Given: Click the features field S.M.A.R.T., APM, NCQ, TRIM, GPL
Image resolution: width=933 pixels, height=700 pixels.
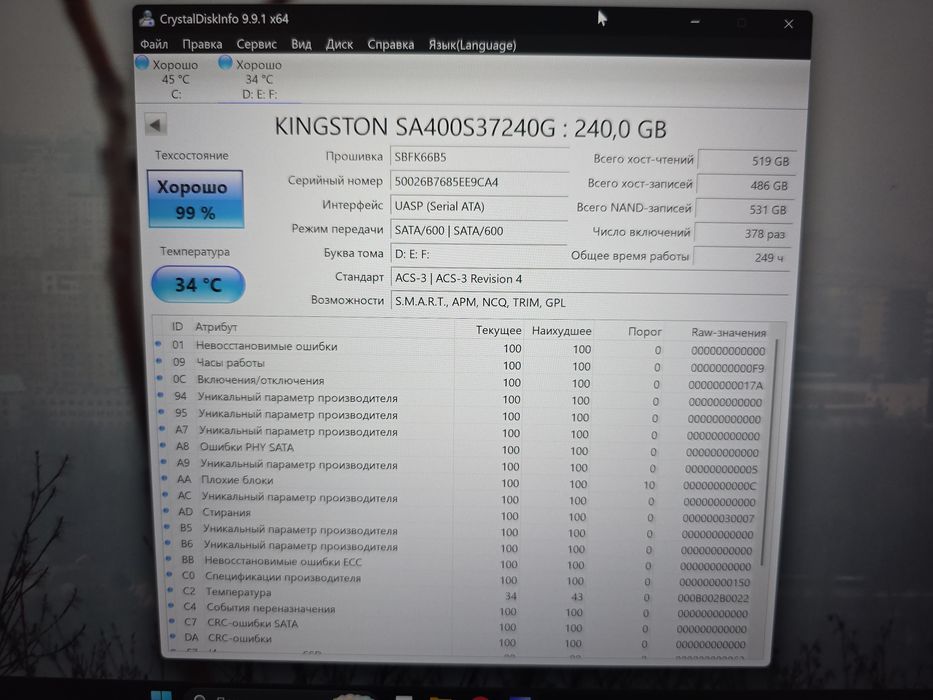Looking at the screenshot, I should (x=589, y=302).
